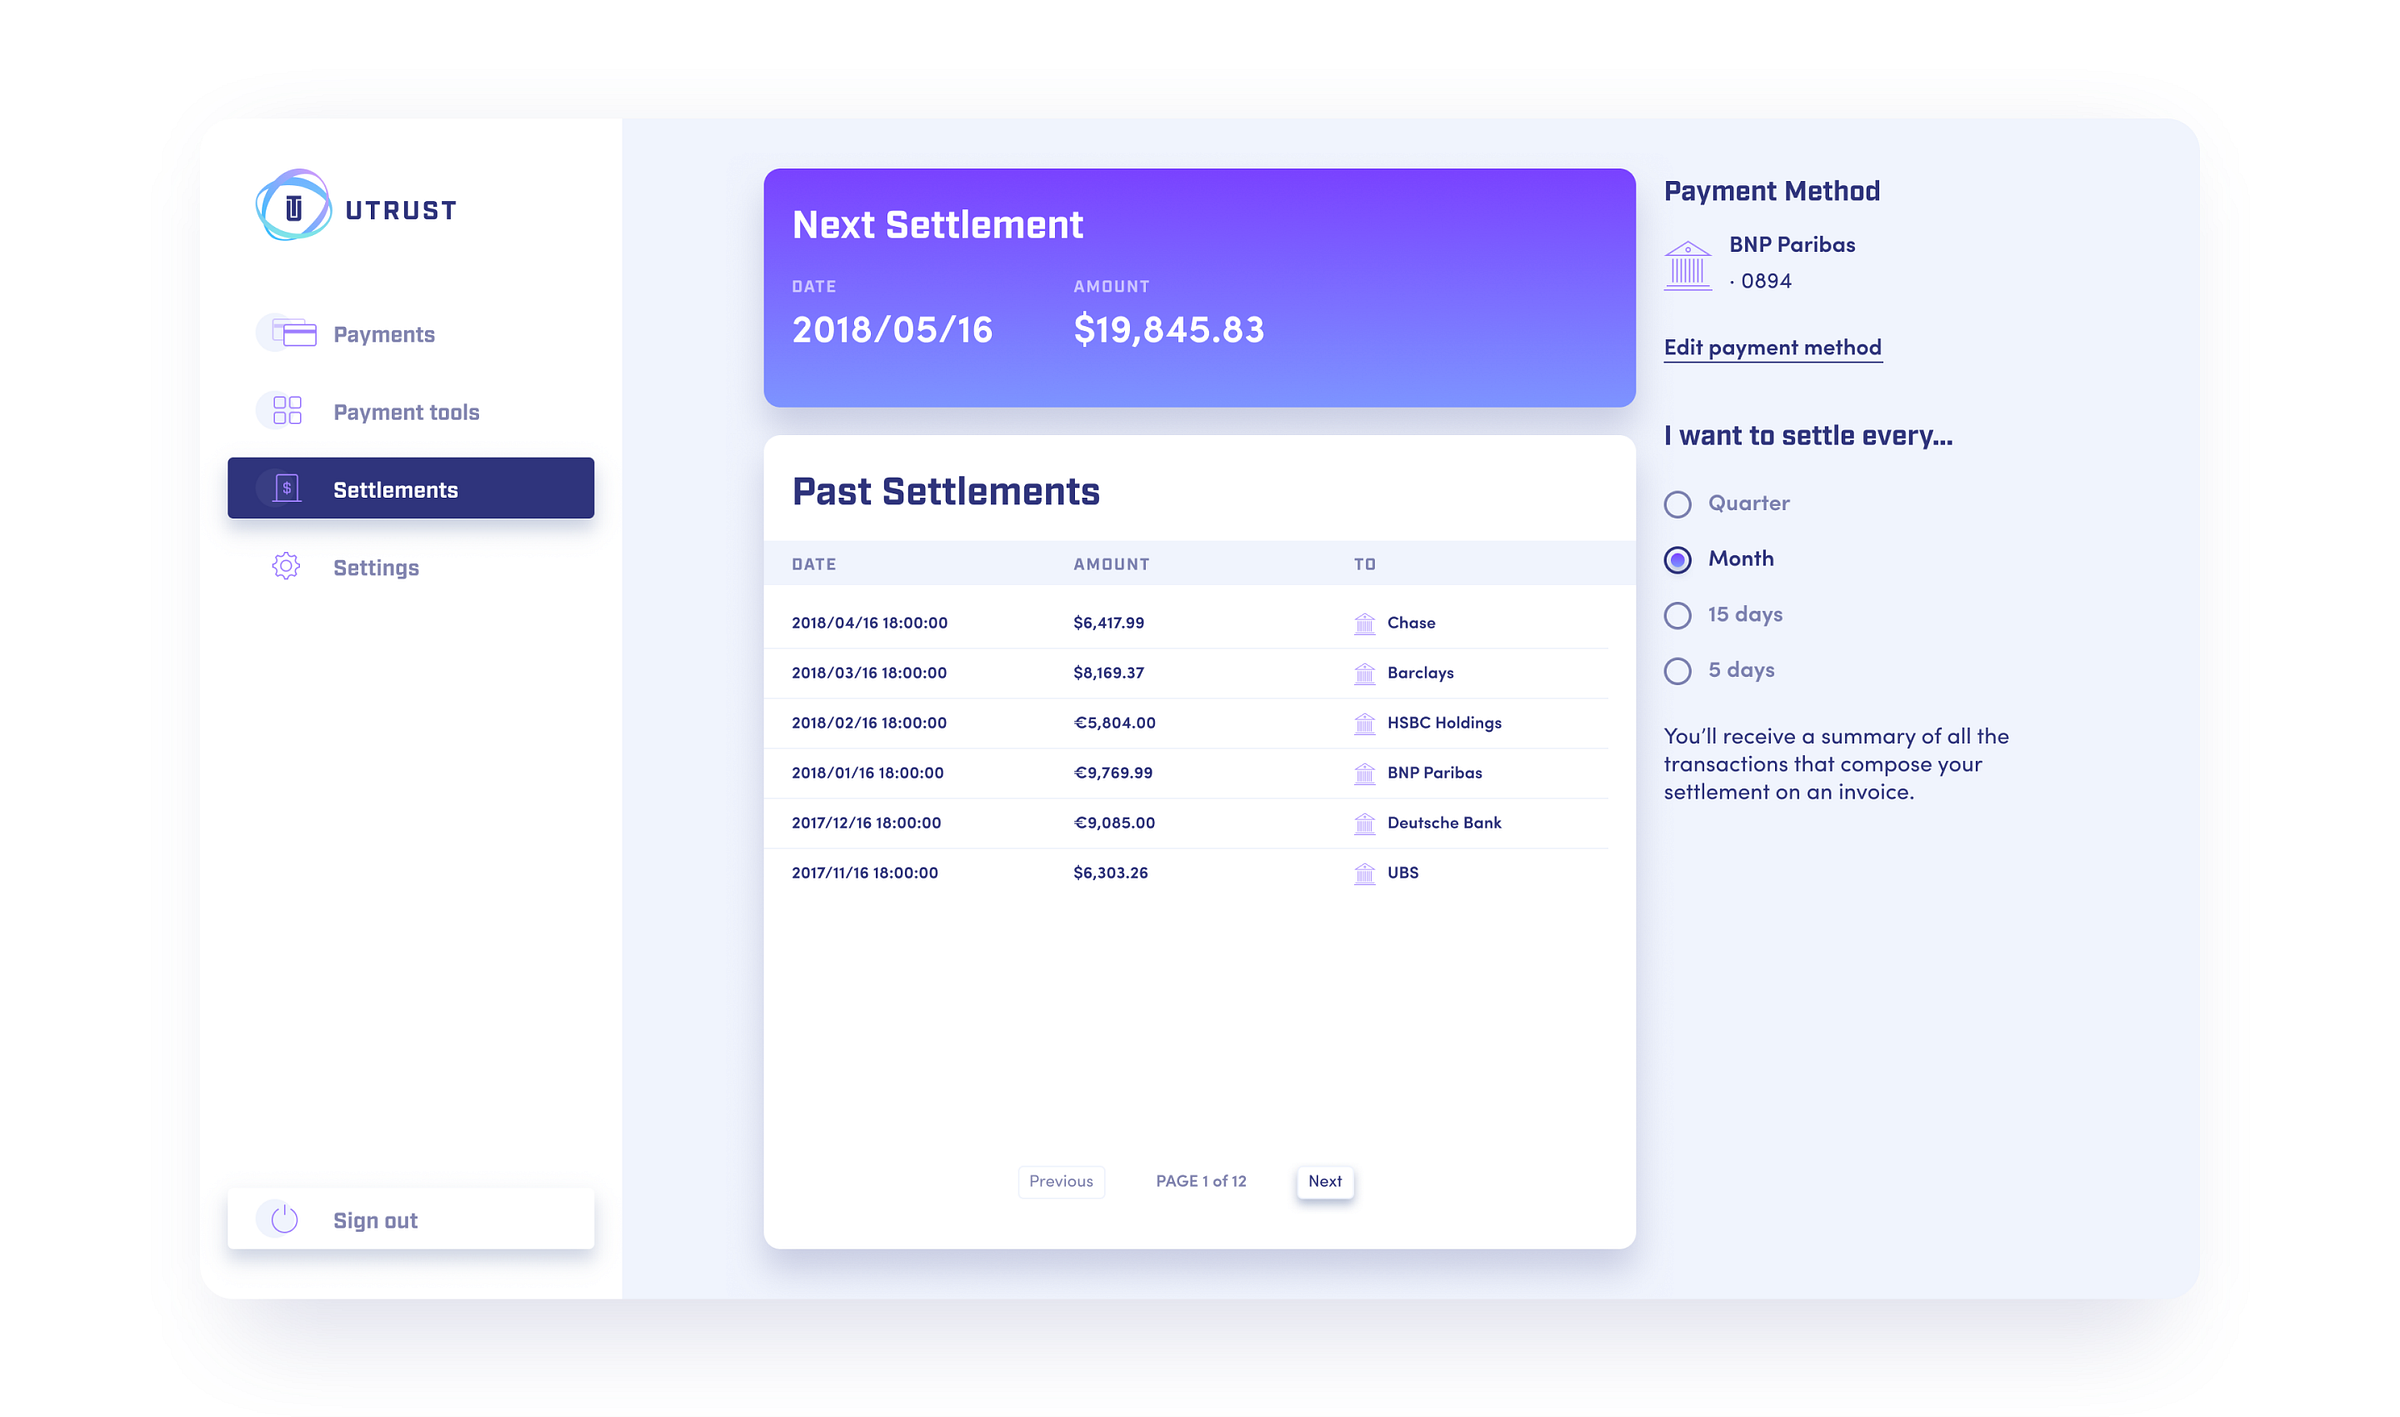This screenshot has height=1417, width=2400.
Task: Go to the Settings sidebar item
Action: 376,568
